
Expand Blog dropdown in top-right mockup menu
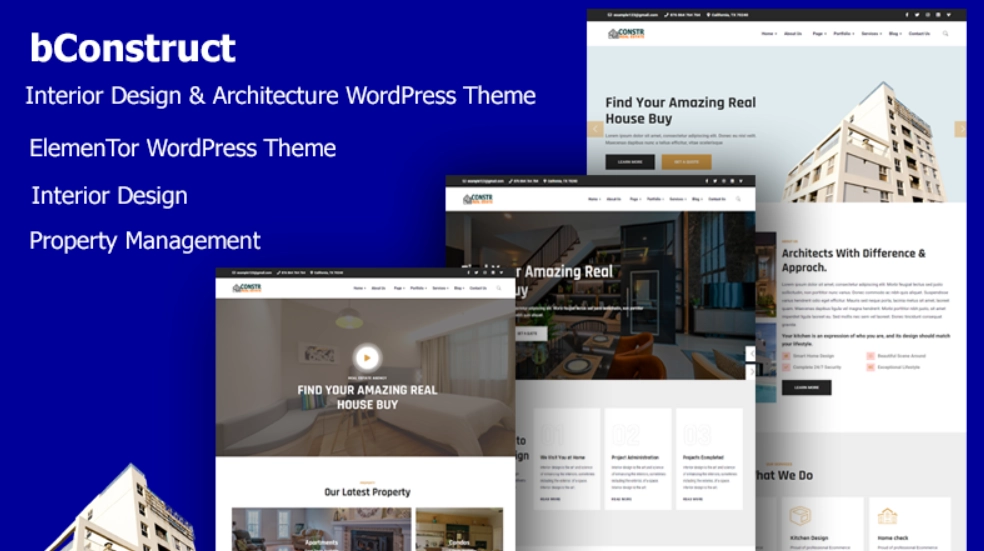tap(895, 34)
